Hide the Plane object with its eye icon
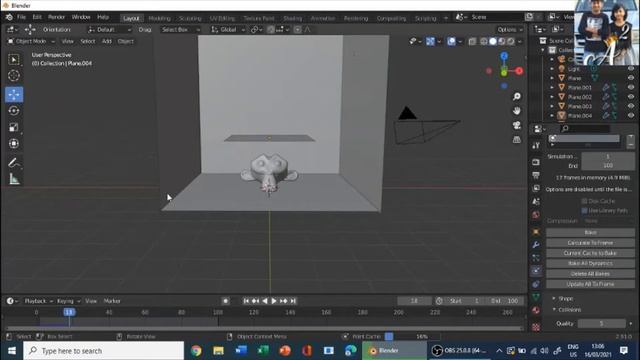This screenshot has height=360, width=640. [x=631, y=78]
